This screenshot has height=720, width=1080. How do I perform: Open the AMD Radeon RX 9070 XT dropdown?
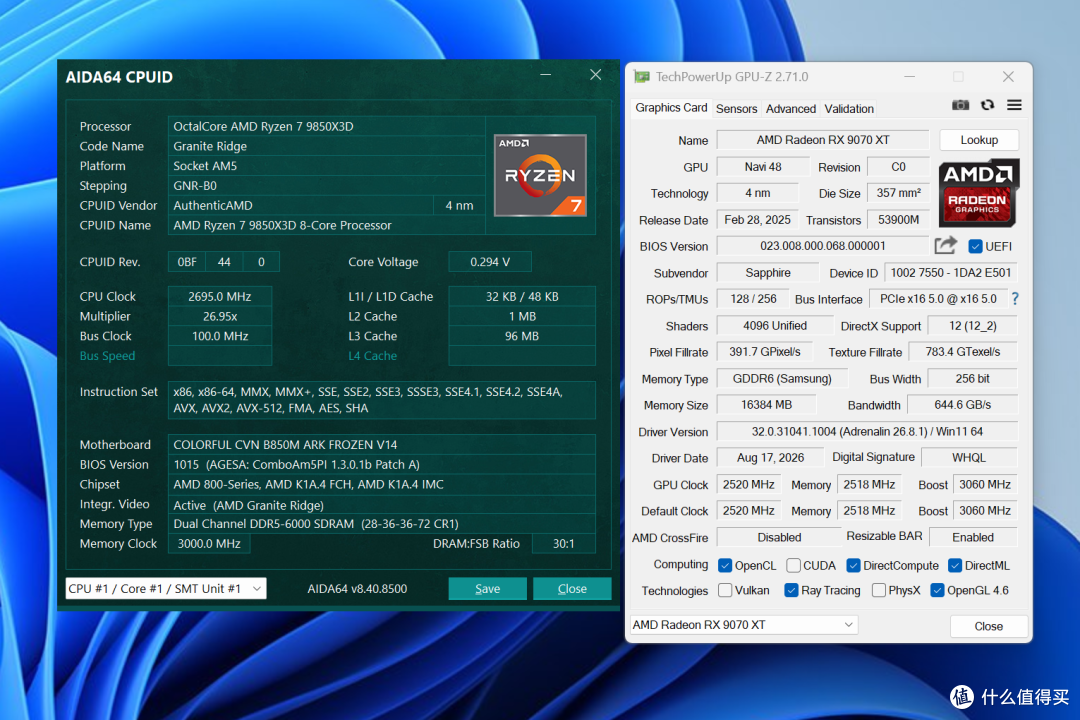(744, 624)
